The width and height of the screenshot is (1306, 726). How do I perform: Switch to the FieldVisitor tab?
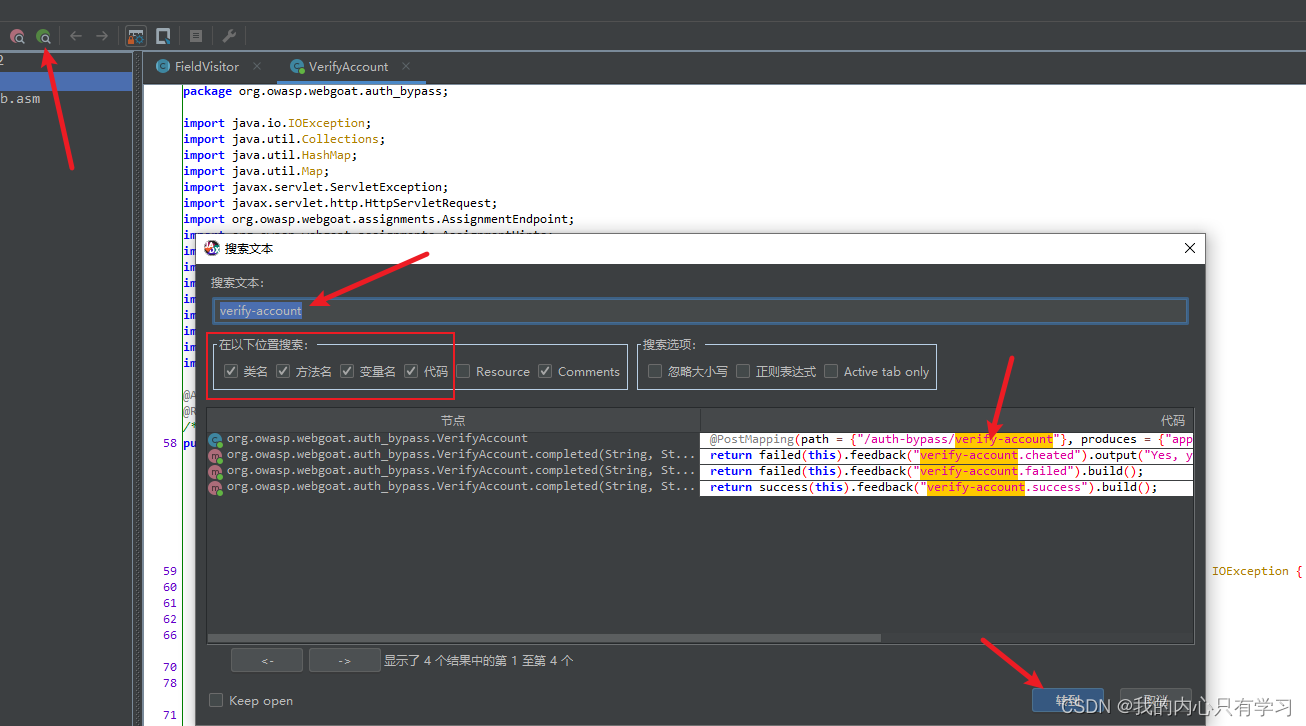tap(207, 66)
